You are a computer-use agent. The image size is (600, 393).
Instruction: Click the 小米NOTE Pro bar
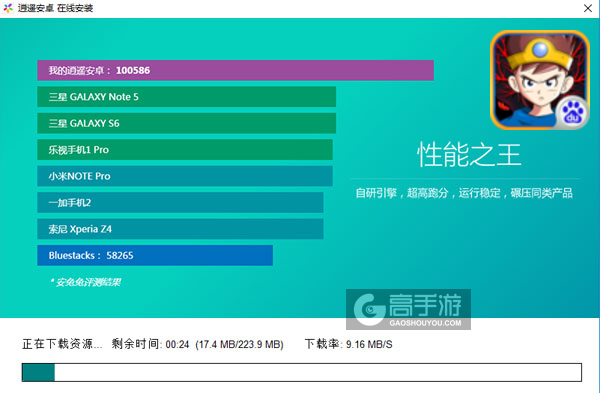(x=185, y=176)
